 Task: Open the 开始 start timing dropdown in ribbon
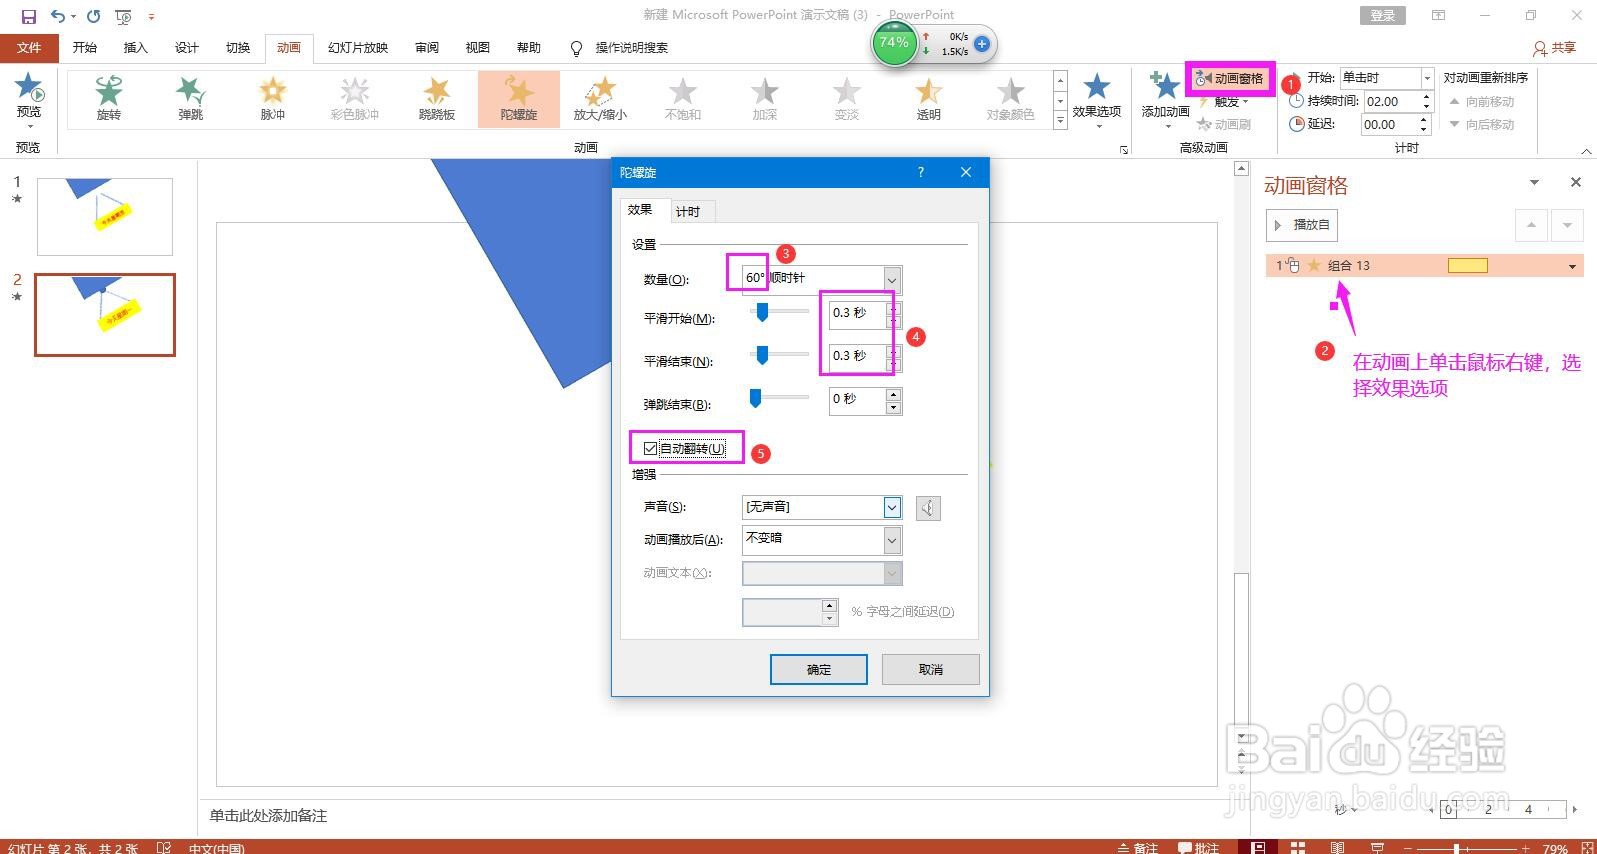coord(1427,77)
